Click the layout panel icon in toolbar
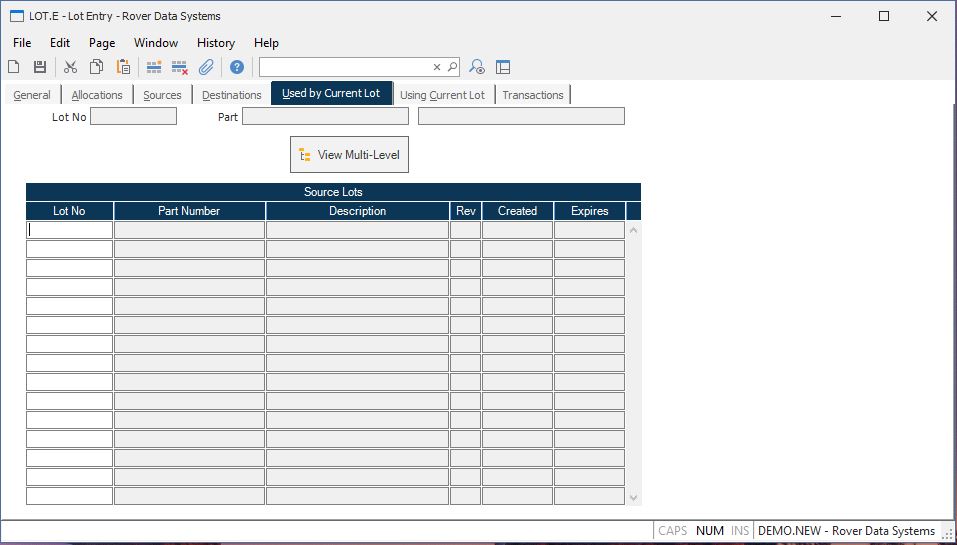 tap(503, 67)
